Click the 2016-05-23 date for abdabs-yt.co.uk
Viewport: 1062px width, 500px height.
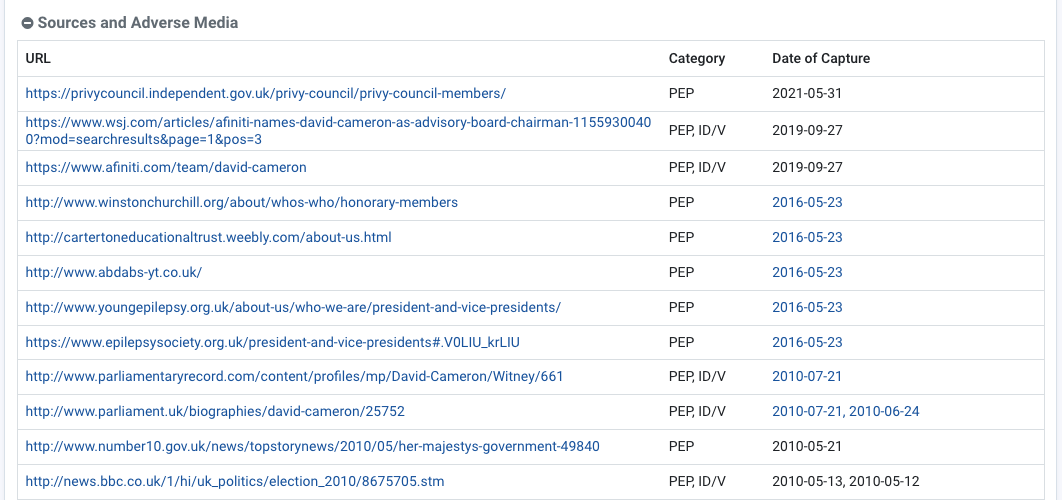click(x=807, y=272)
